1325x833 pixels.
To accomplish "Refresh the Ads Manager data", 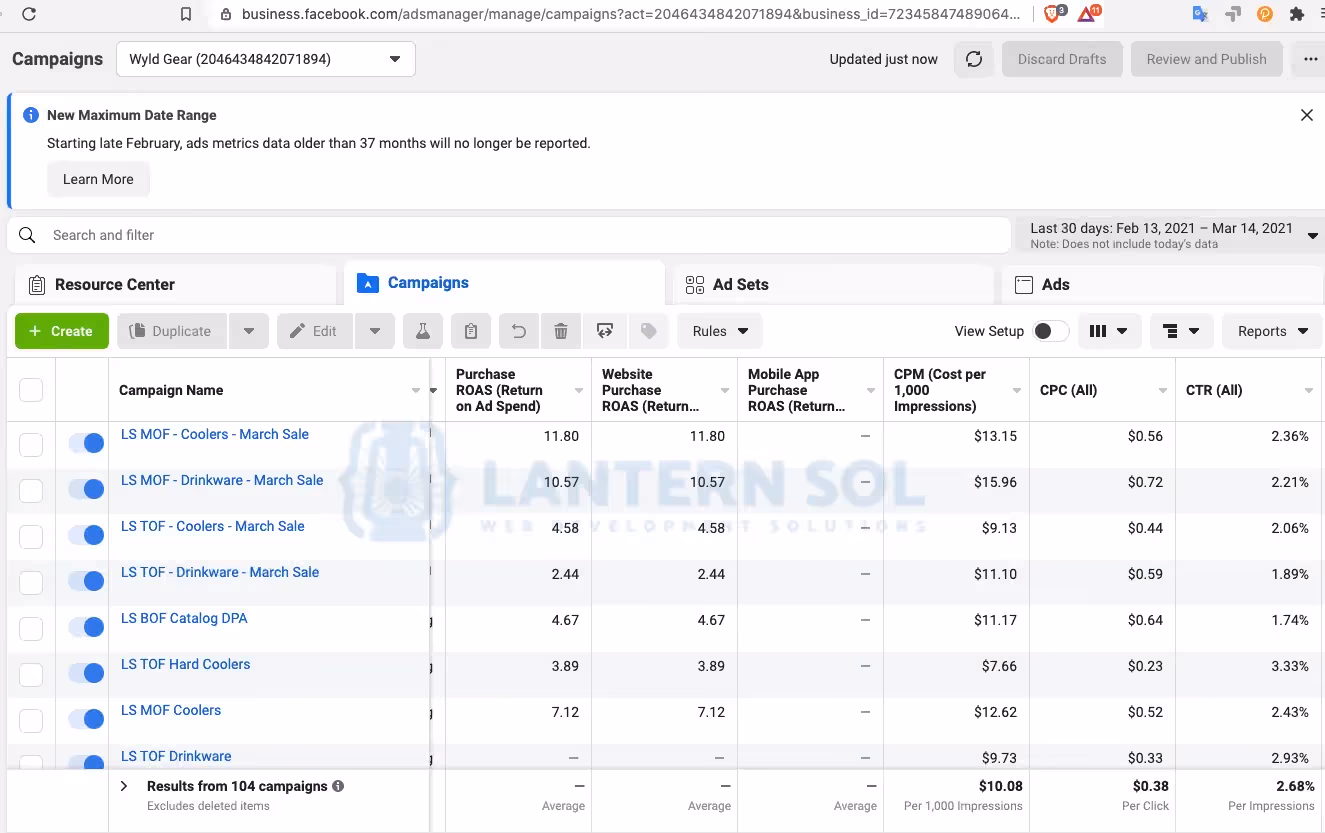I will point(974,59).
